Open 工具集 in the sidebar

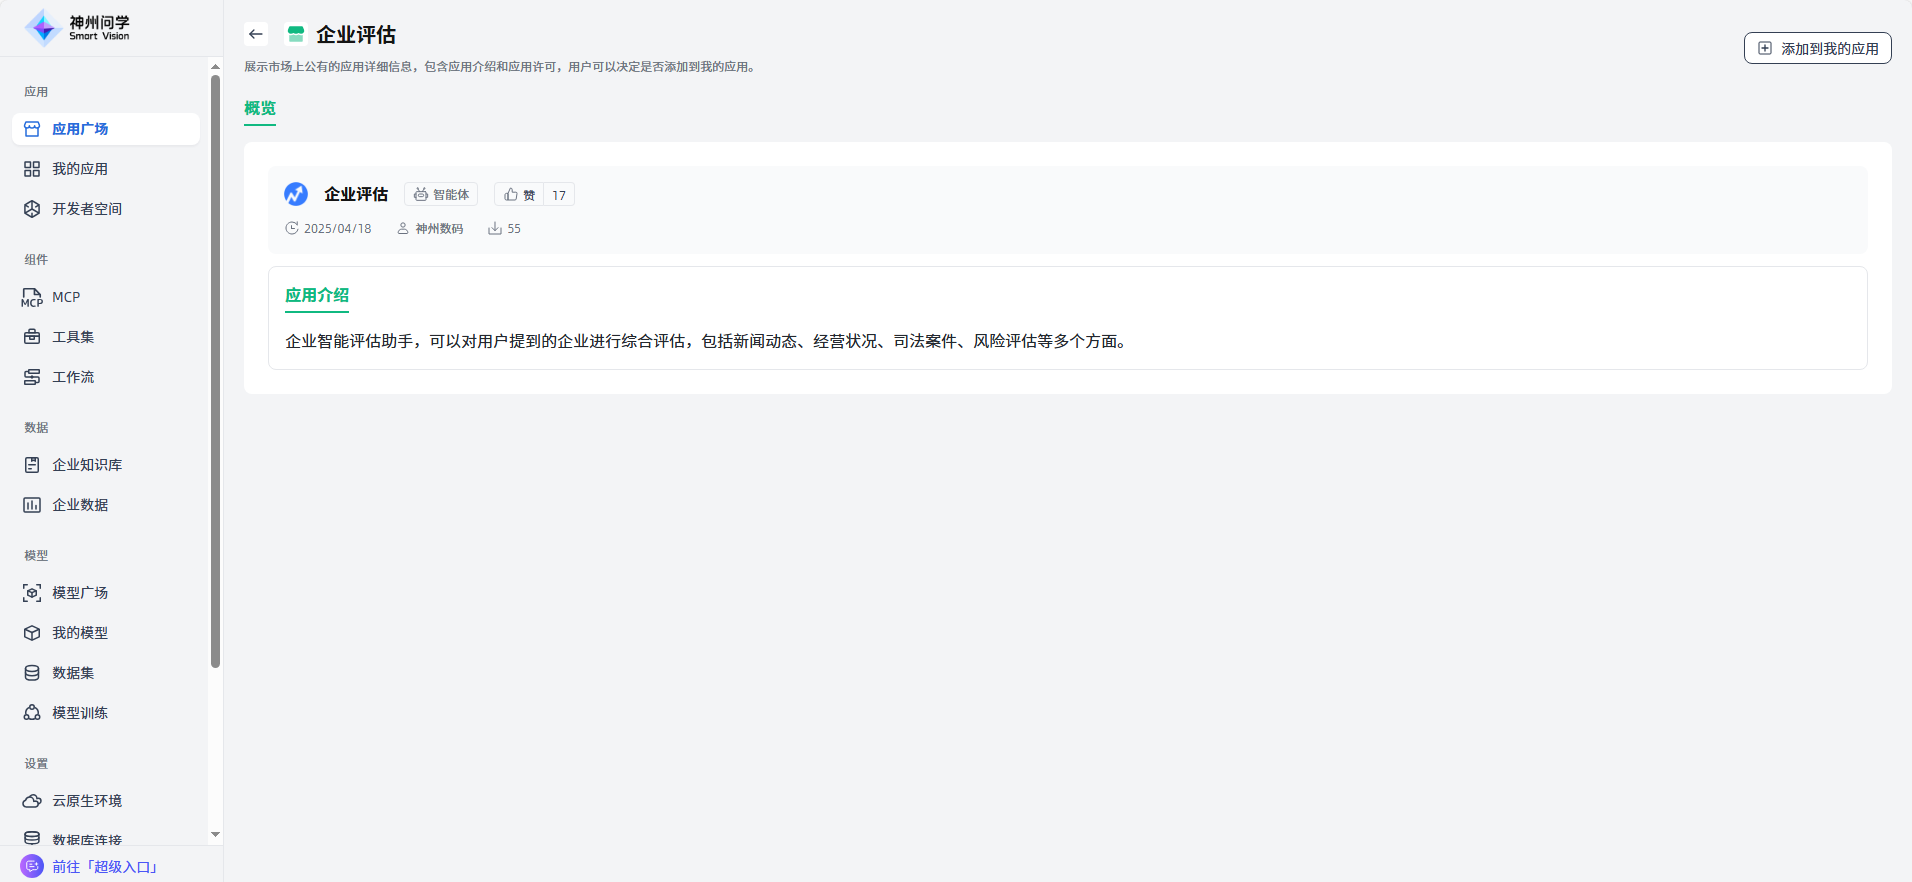(73, 337)
